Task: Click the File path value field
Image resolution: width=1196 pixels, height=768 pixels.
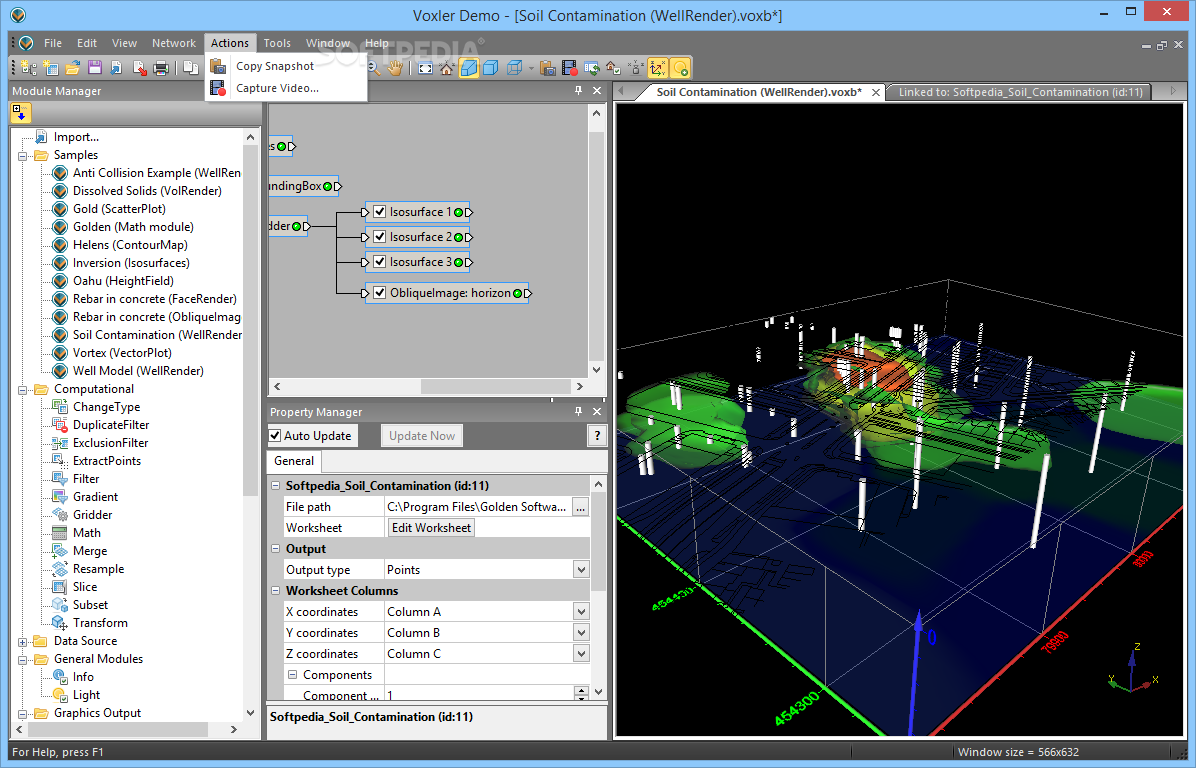Action: click(478, 506)
